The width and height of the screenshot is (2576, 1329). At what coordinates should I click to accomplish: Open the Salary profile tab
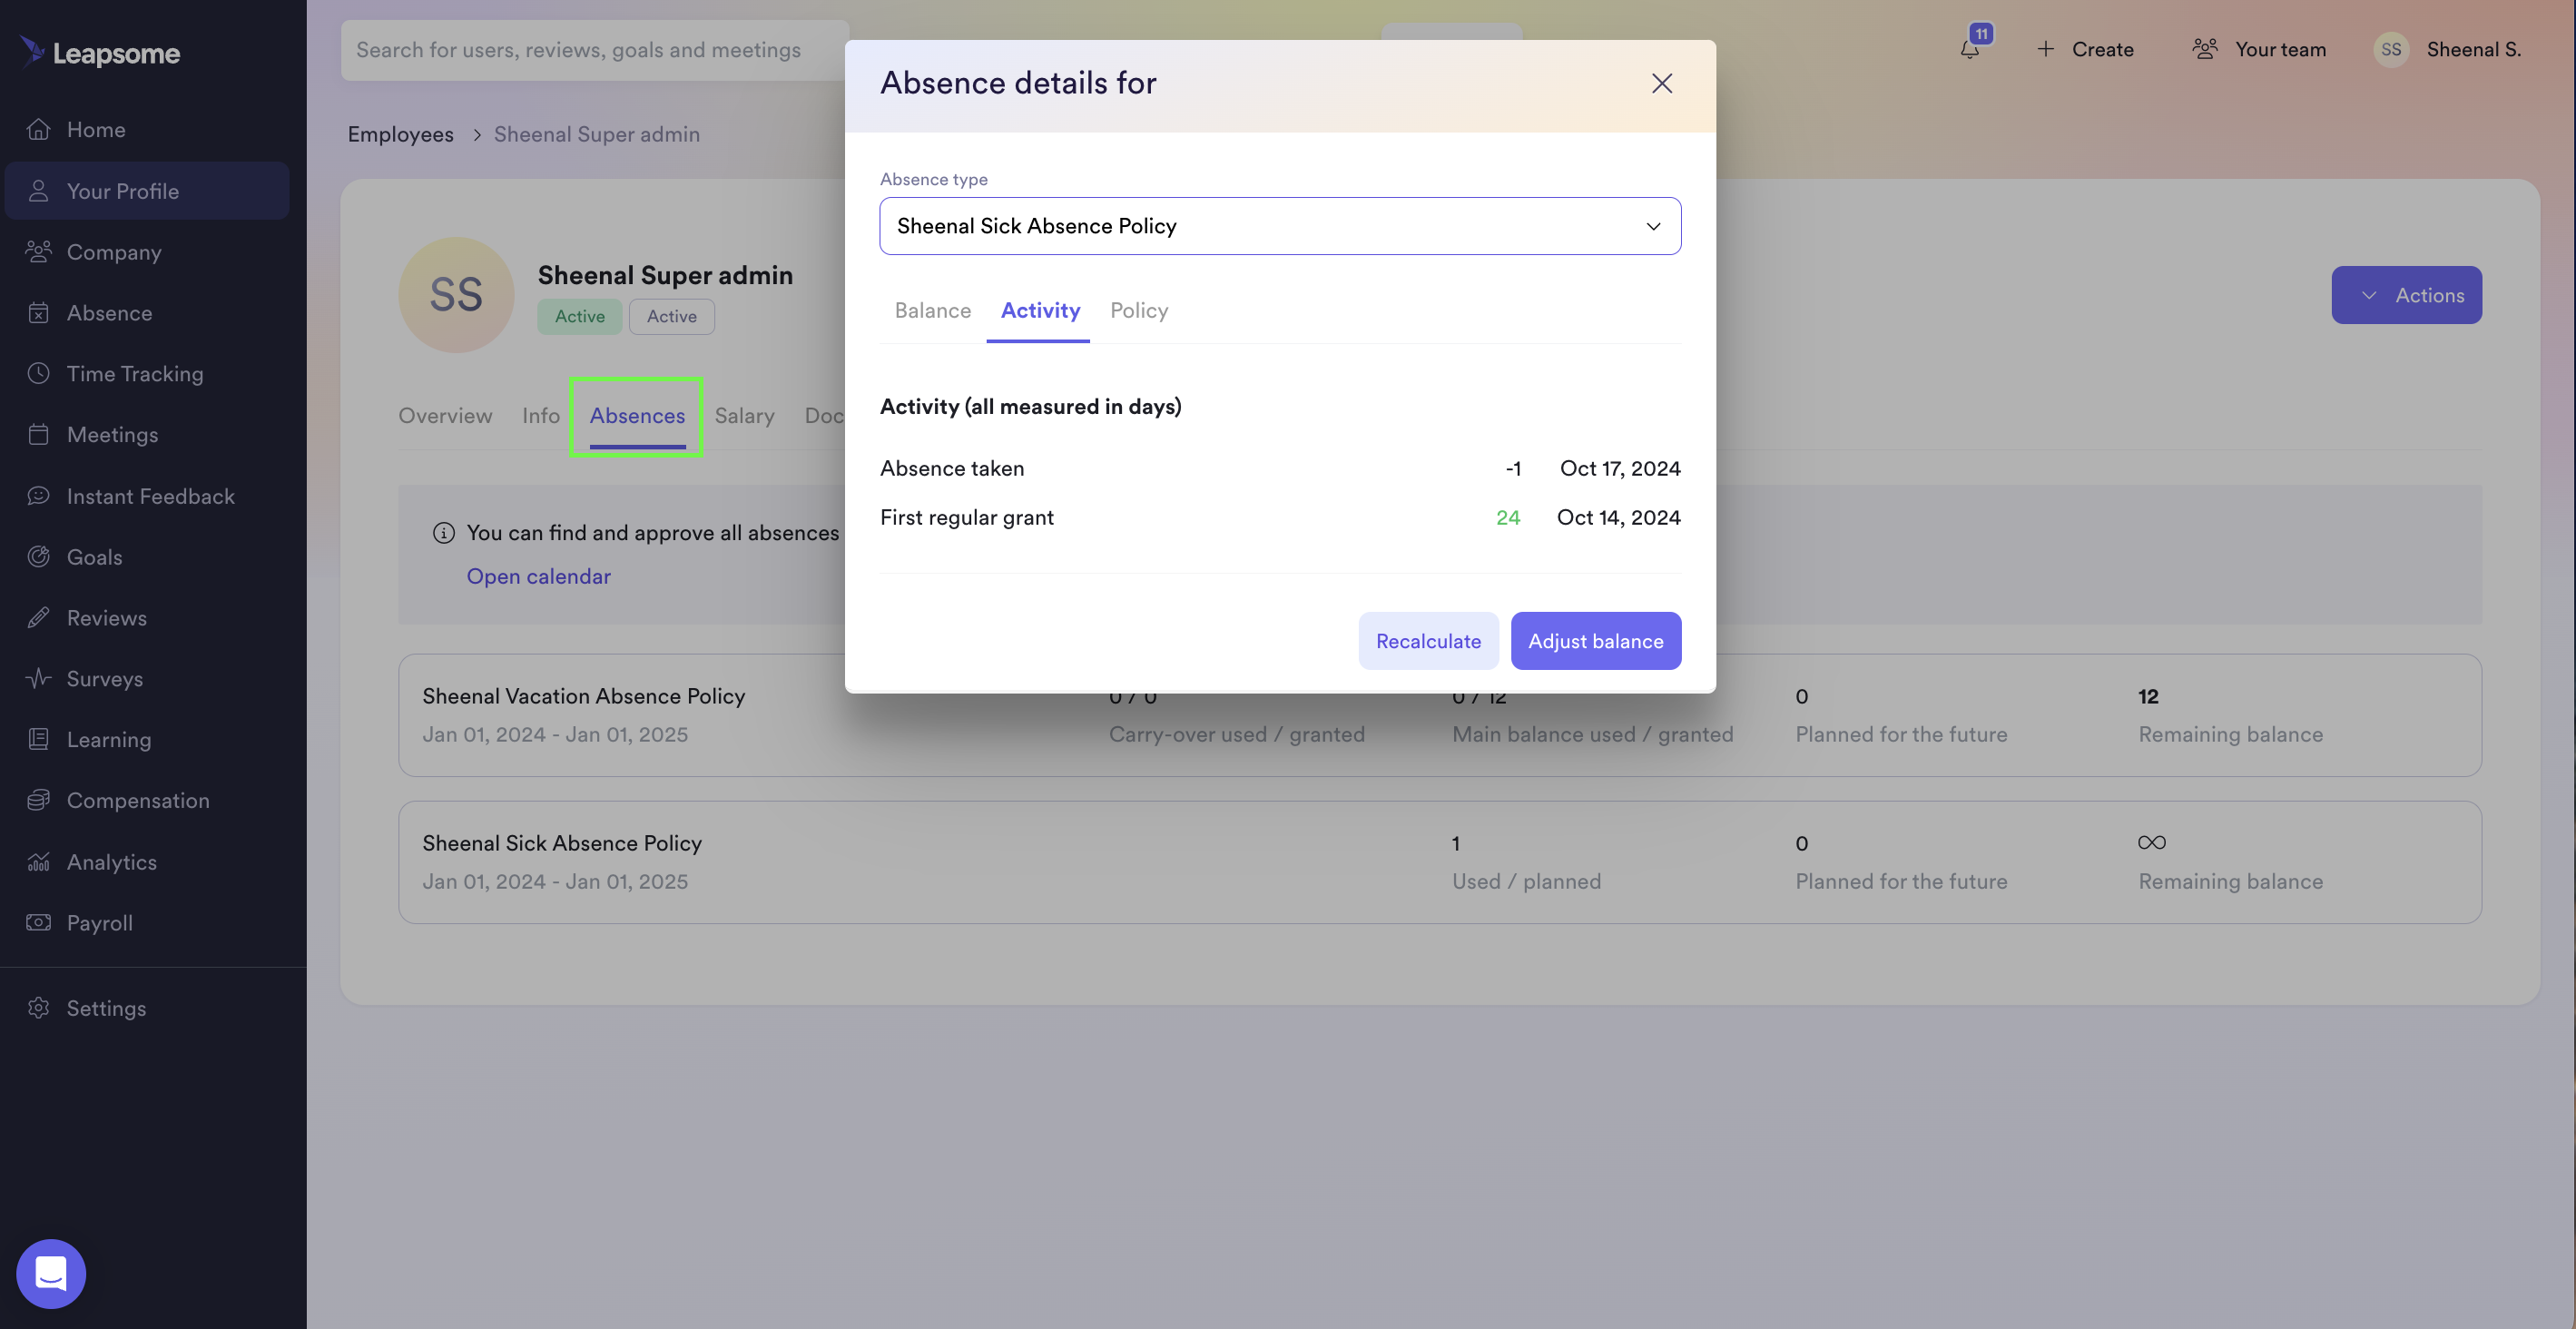coord(744,416)
